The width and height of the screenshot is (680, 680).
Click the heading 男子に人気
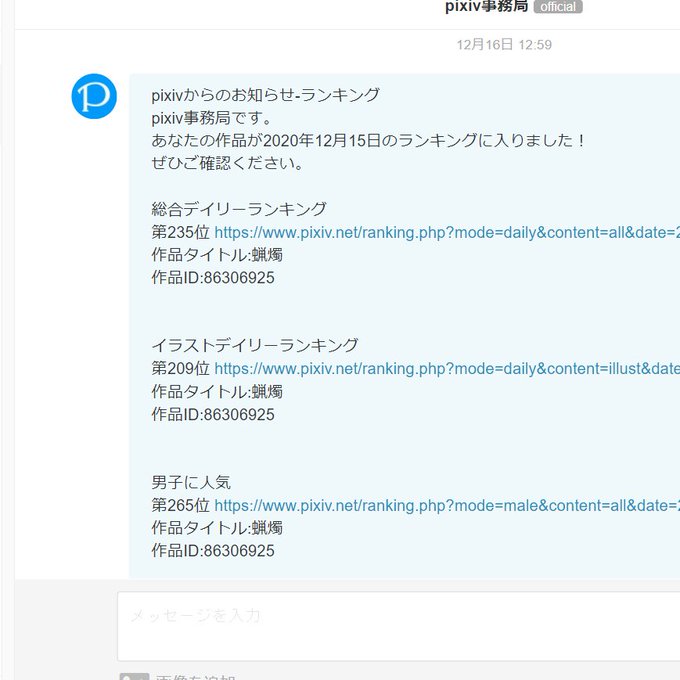191,482
